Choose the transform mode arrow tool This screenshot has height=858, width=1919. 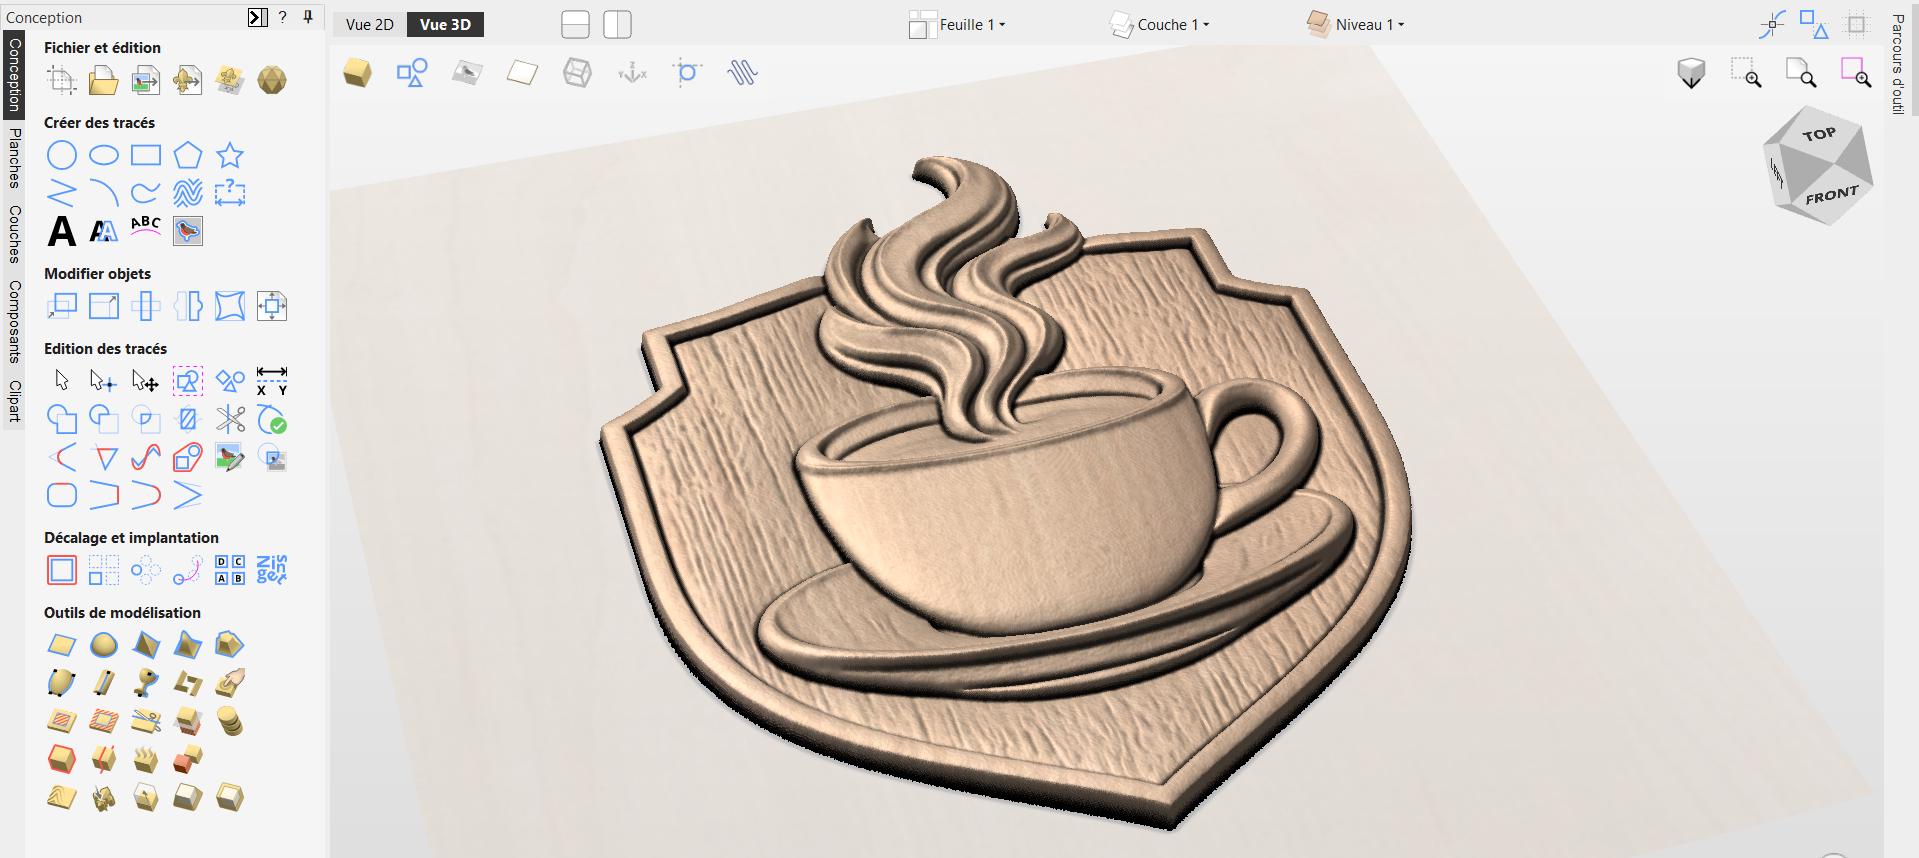click(x=146, y=381)
